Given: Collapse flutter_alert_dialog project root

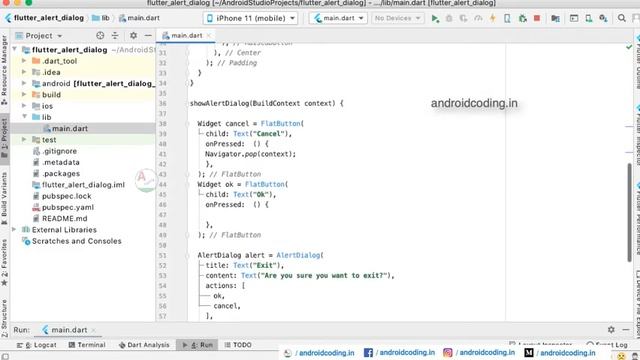Looking at the screenshot, I should click(x=14, y=50).
